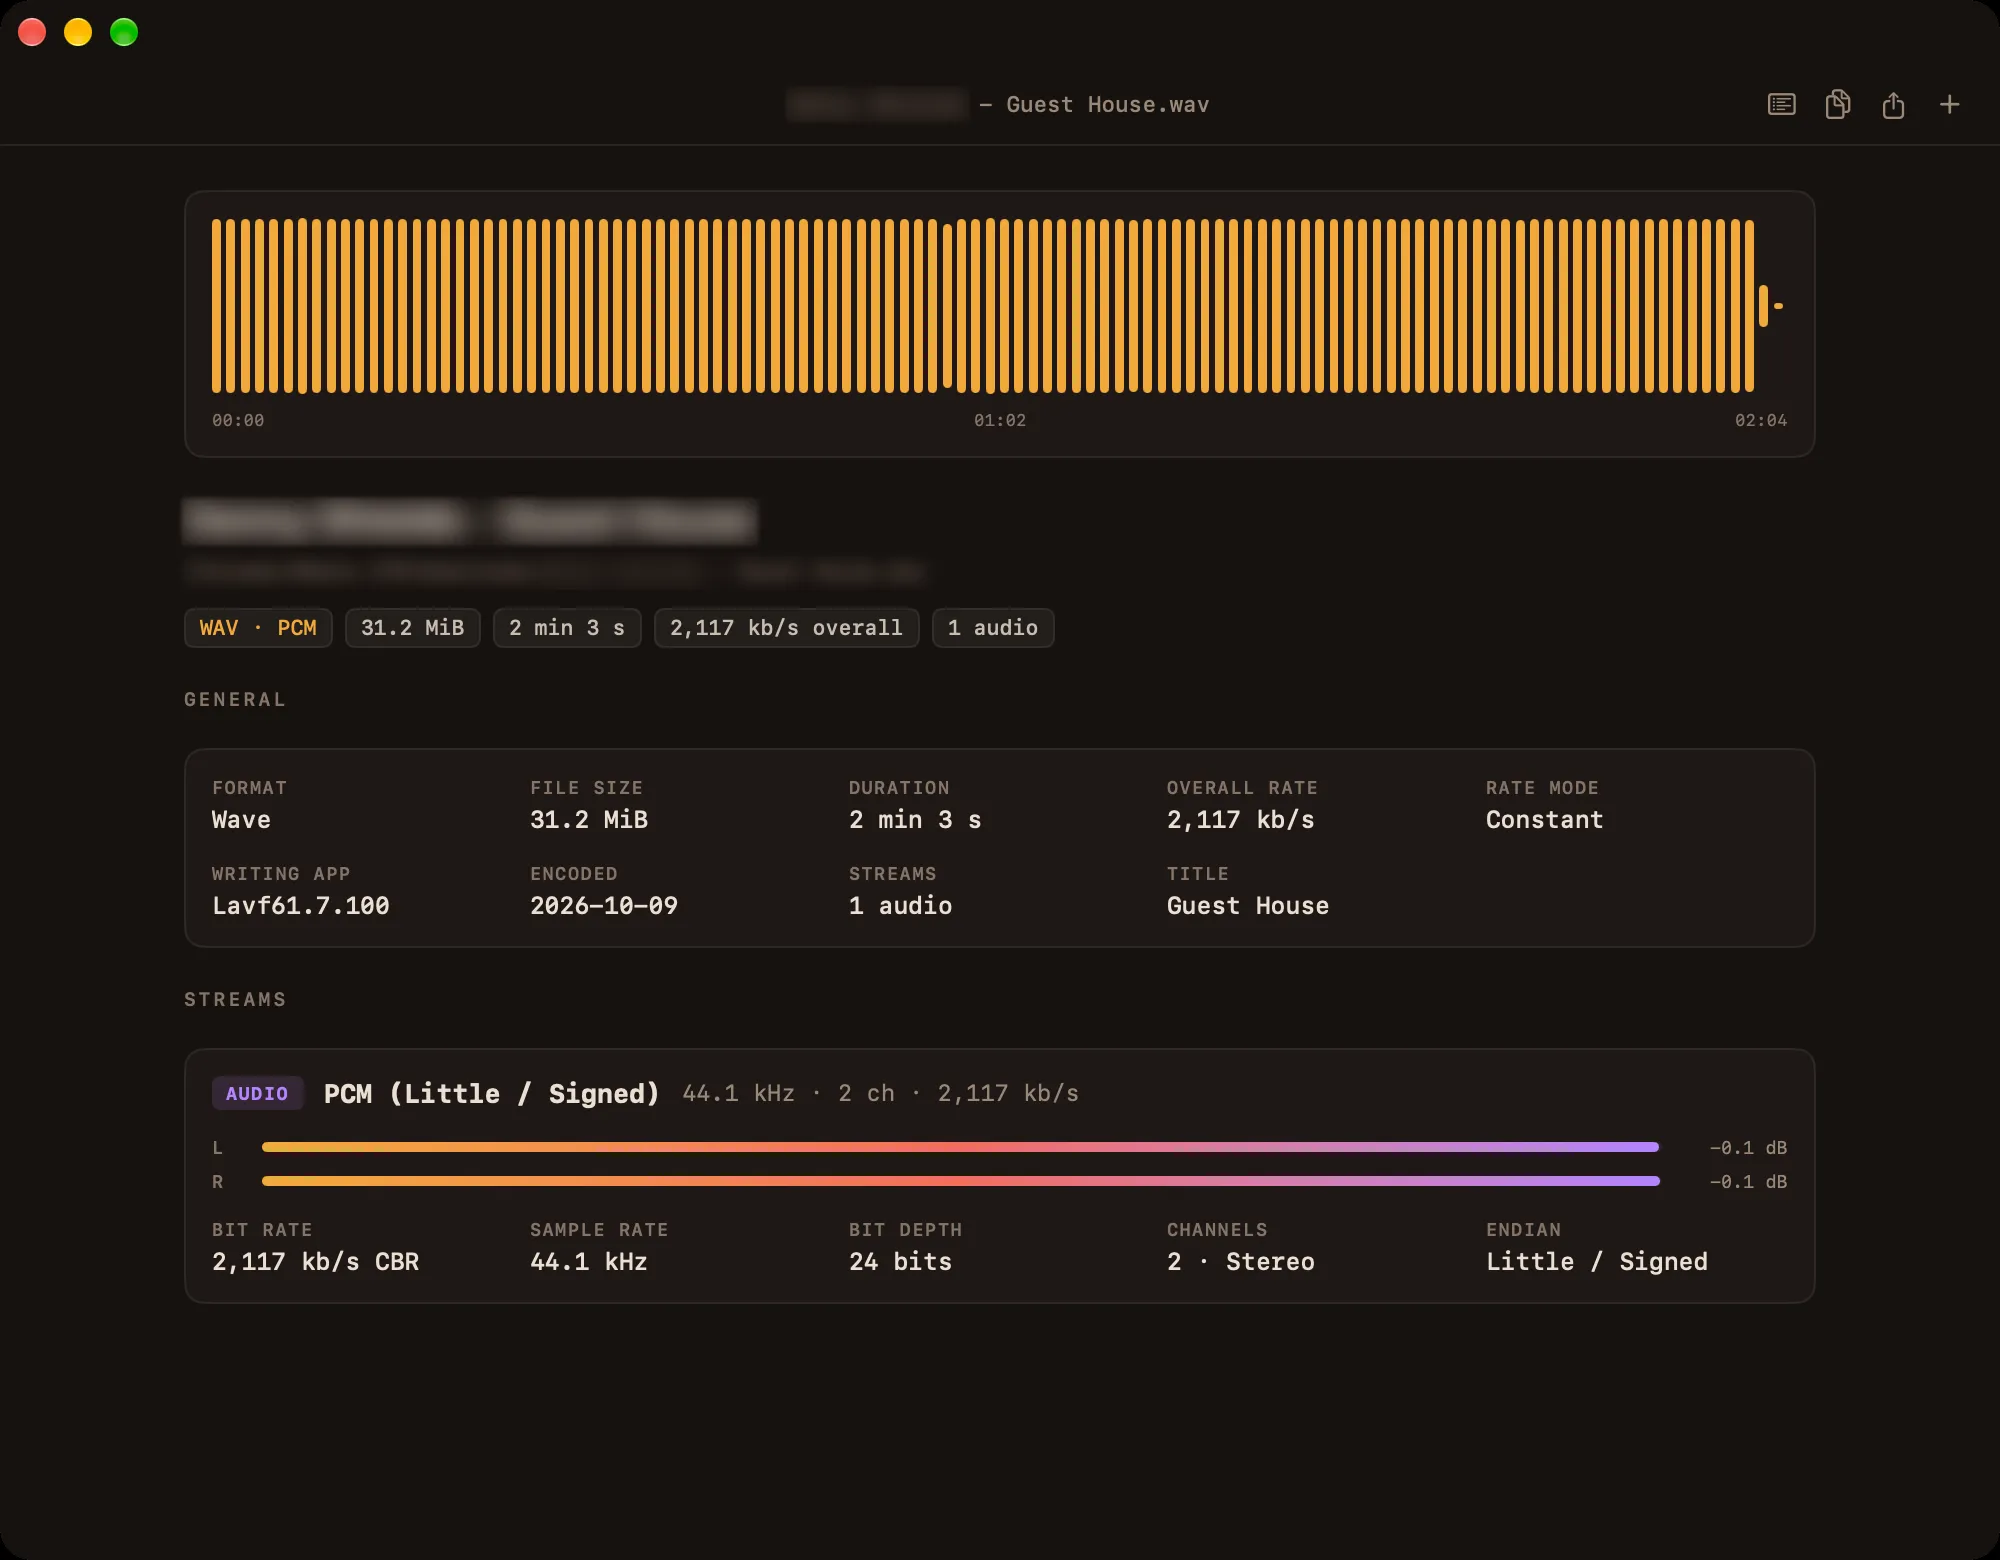Click the PCM (Little / Signed) stream heading
This screenshot has height=1560, width=2000.
(x=492, y=1094)
